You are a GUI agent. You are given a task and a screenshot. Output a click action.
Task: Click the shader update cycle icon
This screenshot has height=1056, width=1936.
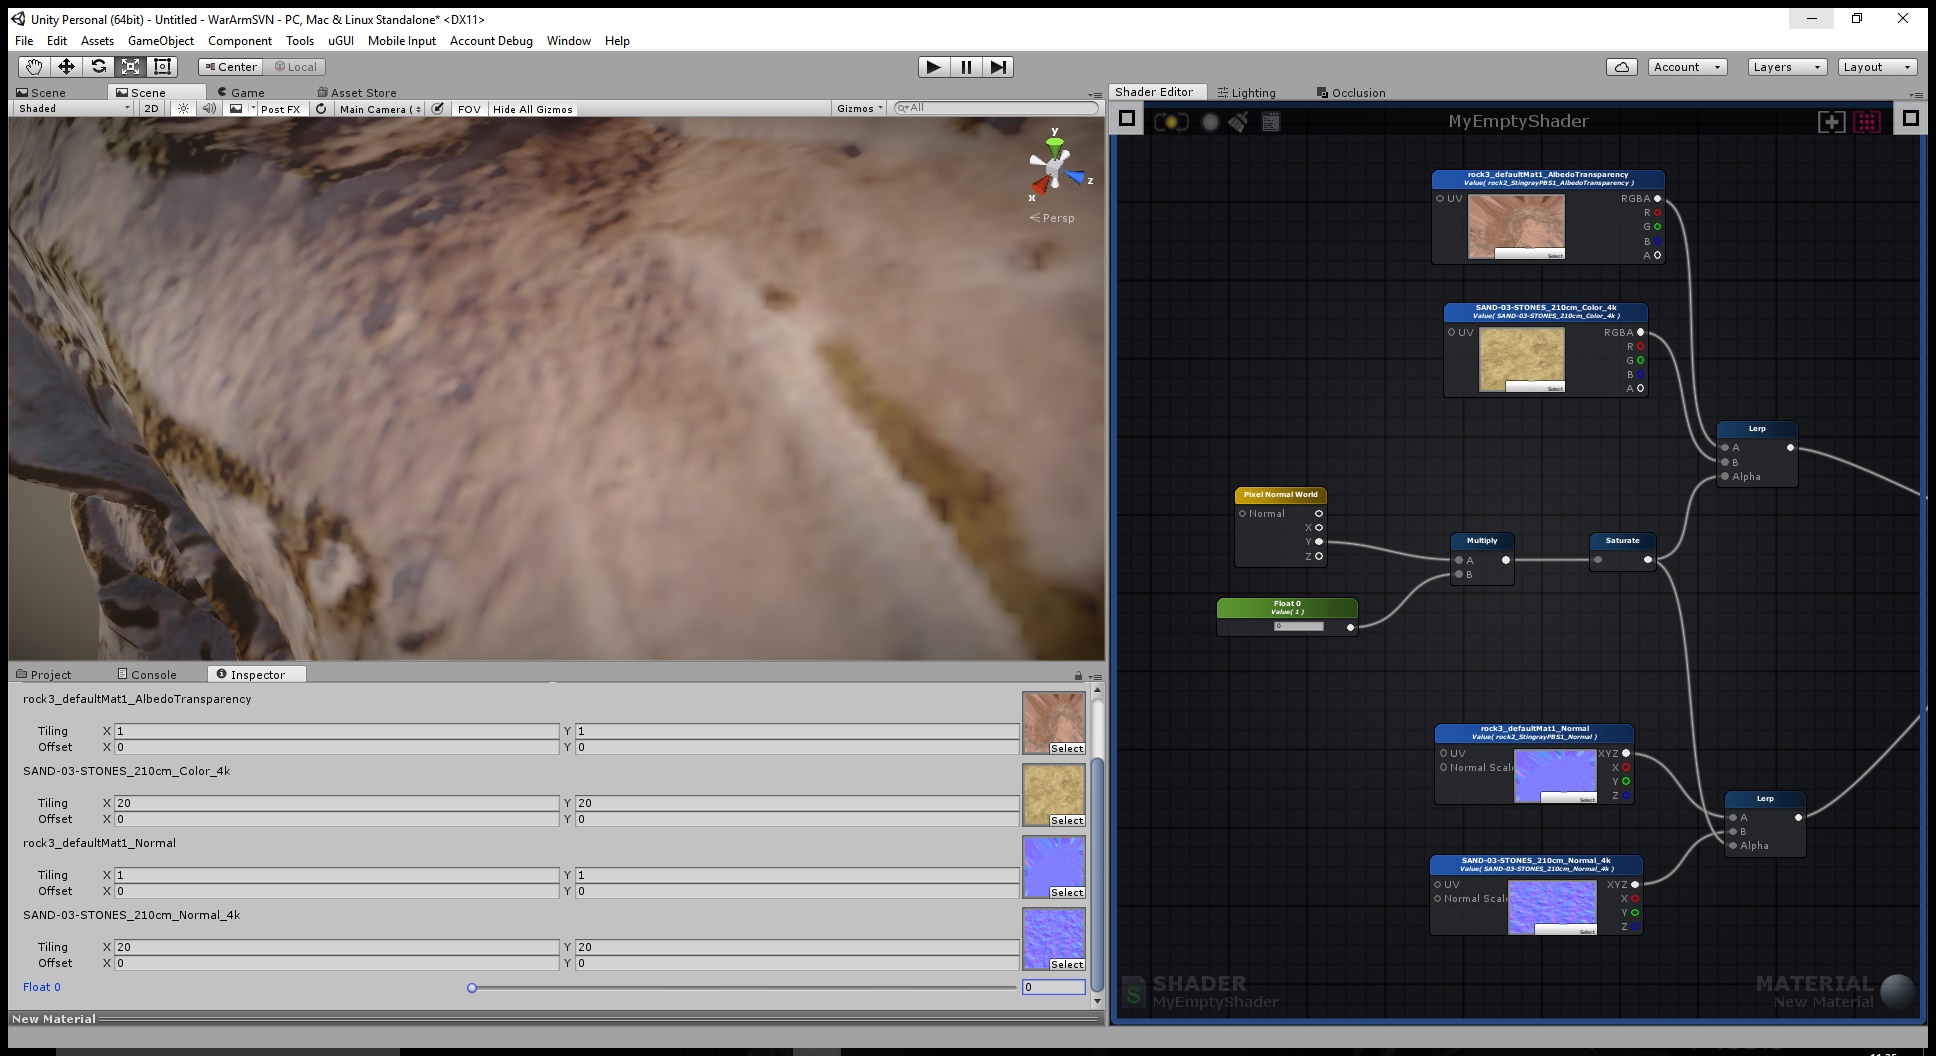[1171, 122]
